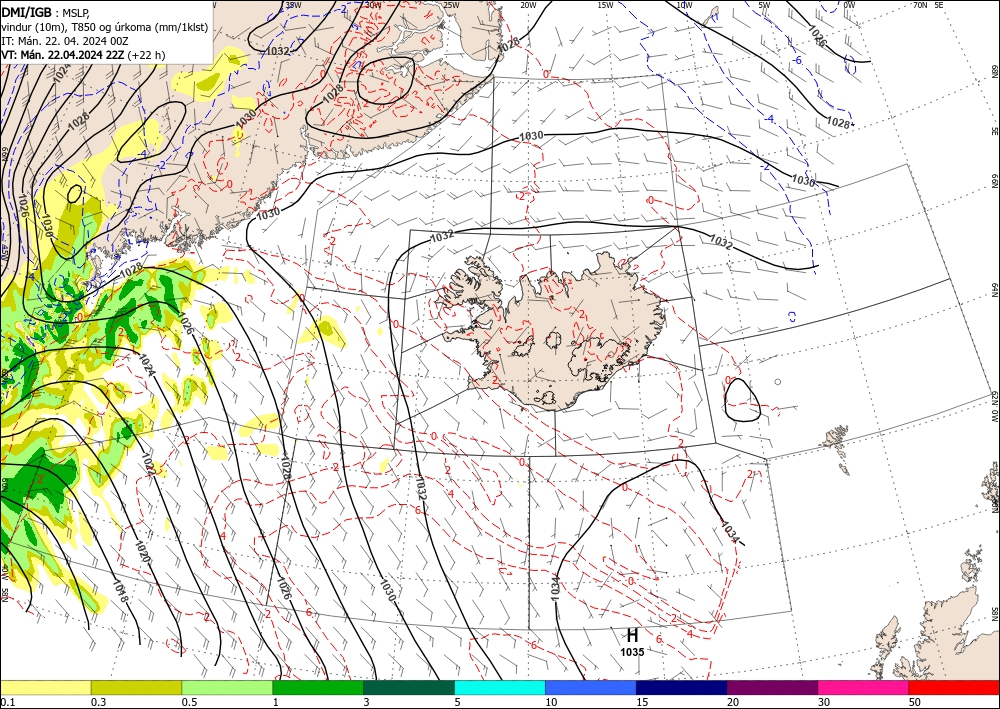Image resolution: width=1000 pixels, height=709 pixels.
Task: Click the red 50+ legend swatch
Action: [954, 687]
